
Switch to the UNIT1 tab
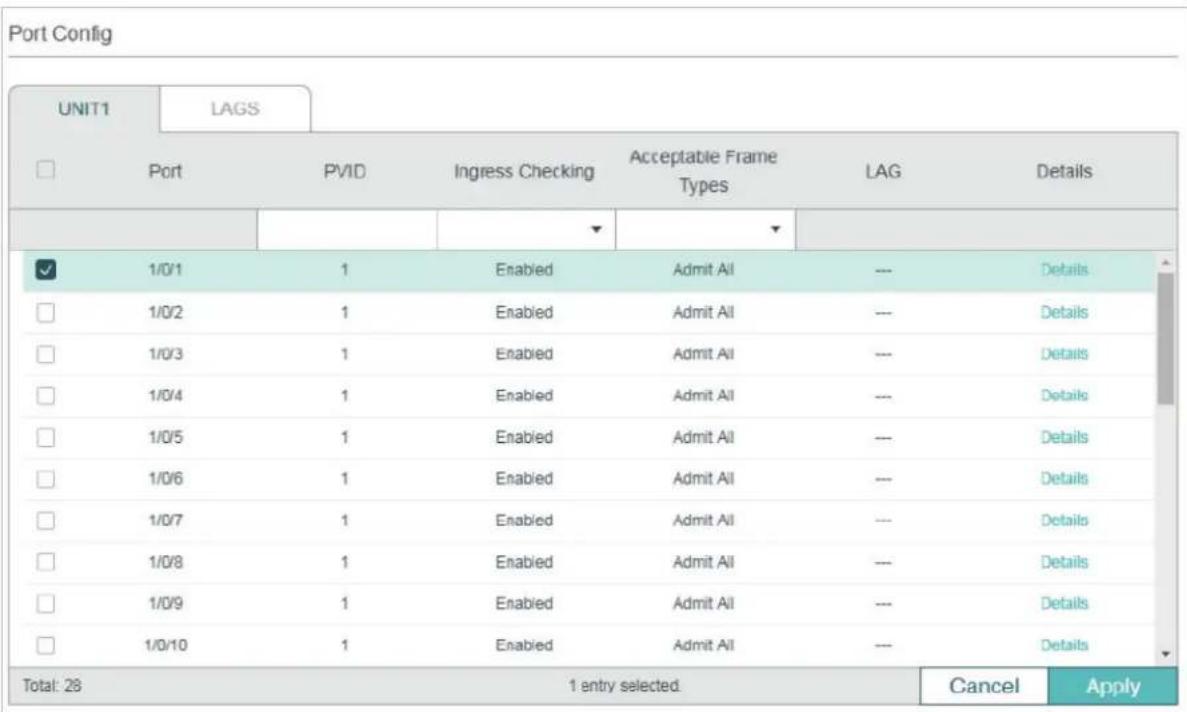[x=84, y=109]
